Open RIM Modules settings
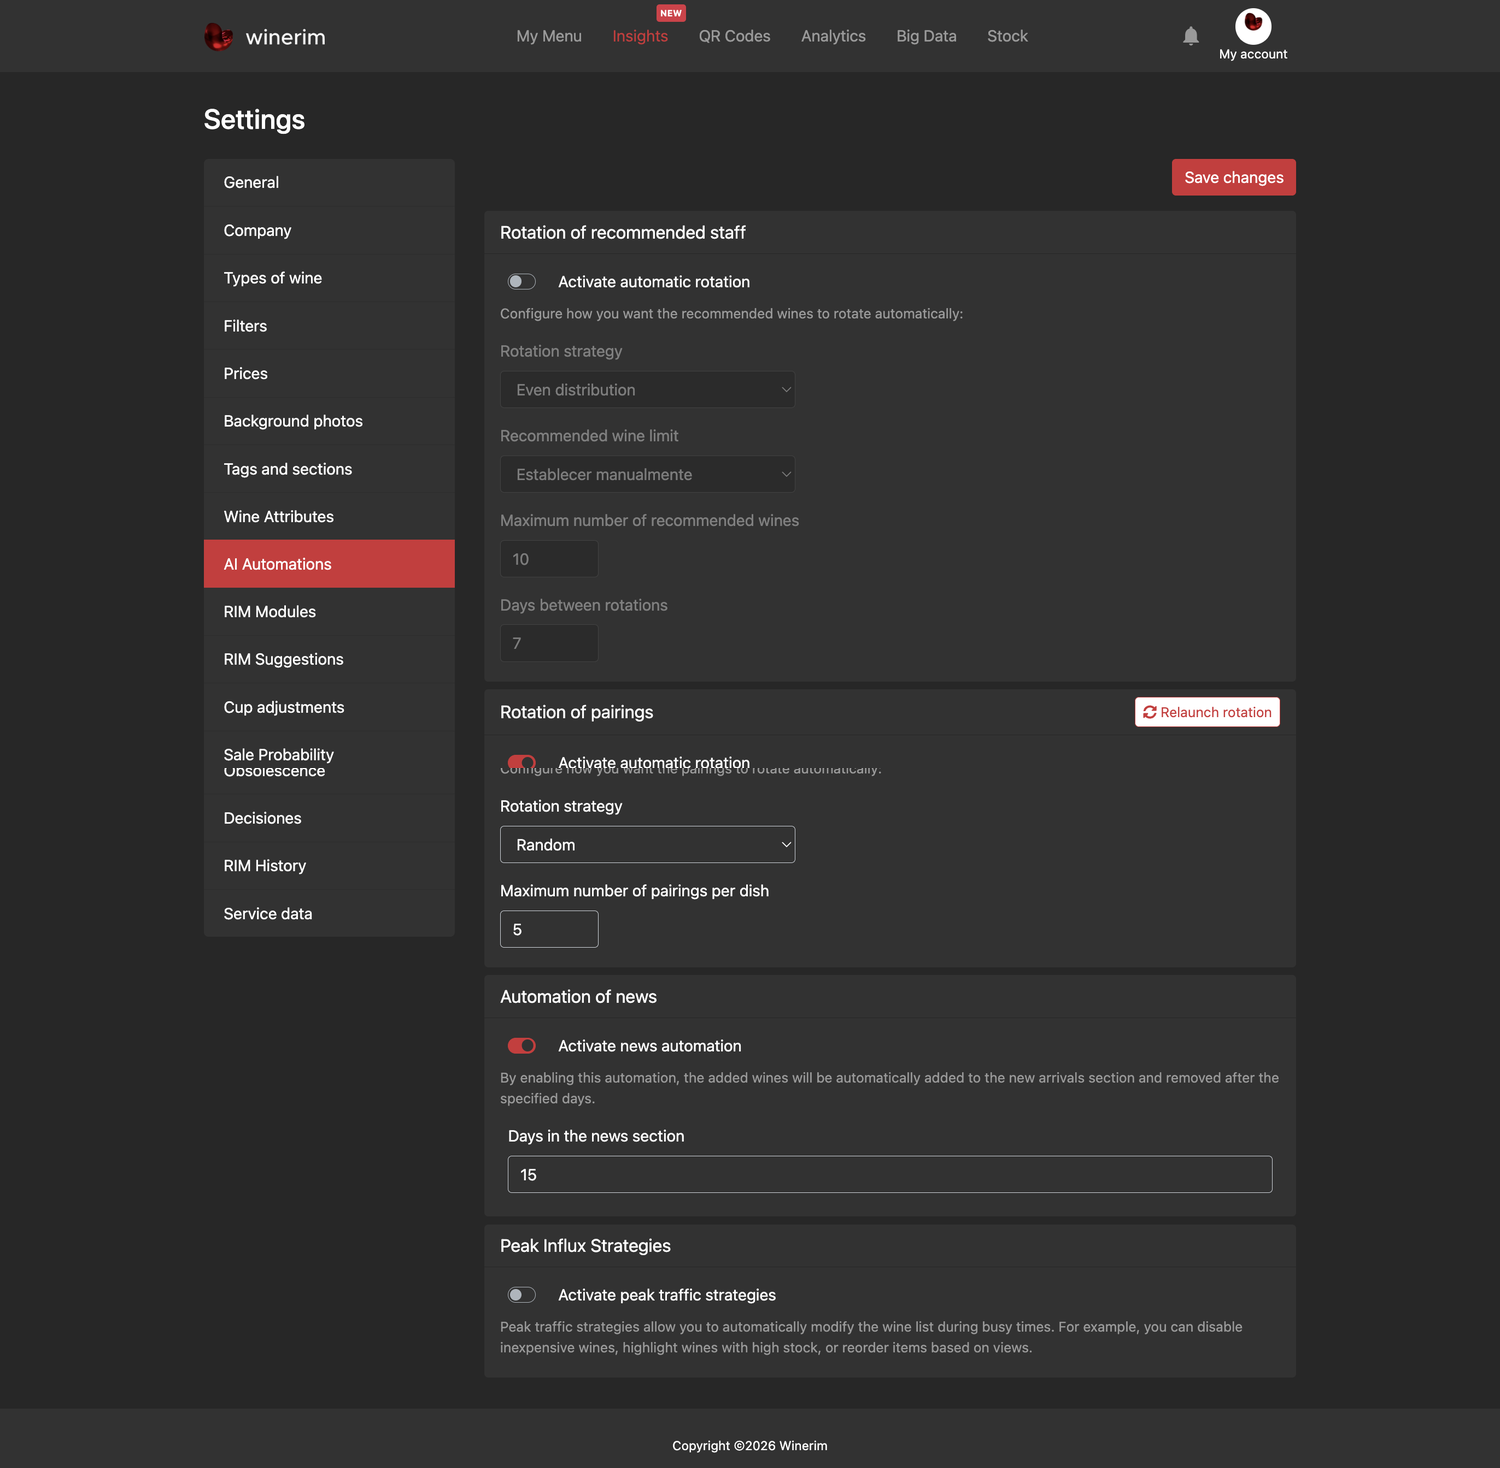The image size is (1500, 1468). tap(329, 612)
